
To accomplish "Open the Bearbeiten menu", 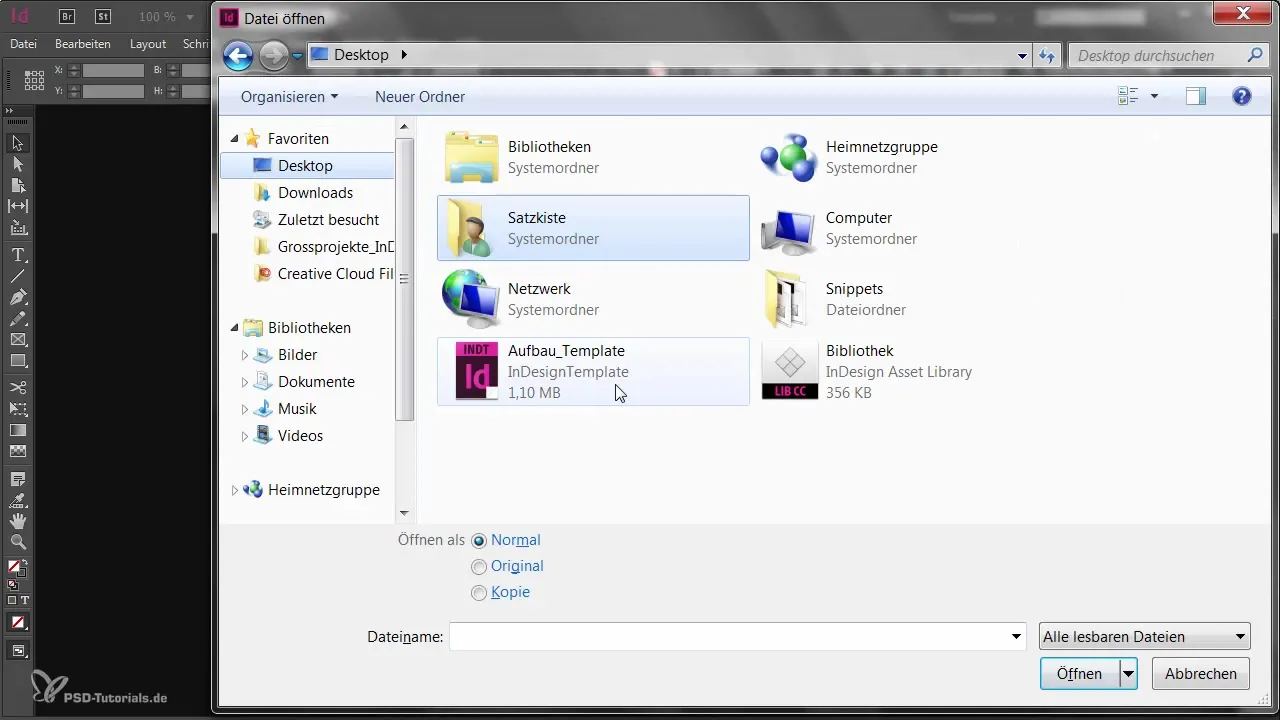I will 84,44.
